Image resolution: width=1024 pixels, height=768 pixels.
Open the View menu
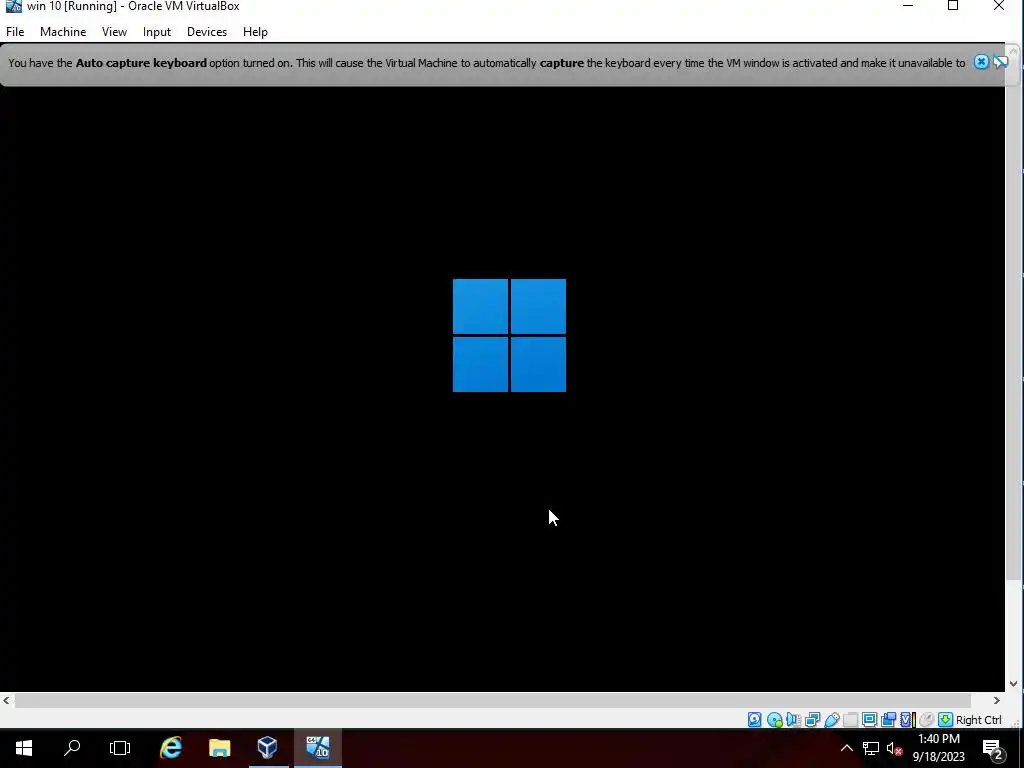(x=114, y=31)
